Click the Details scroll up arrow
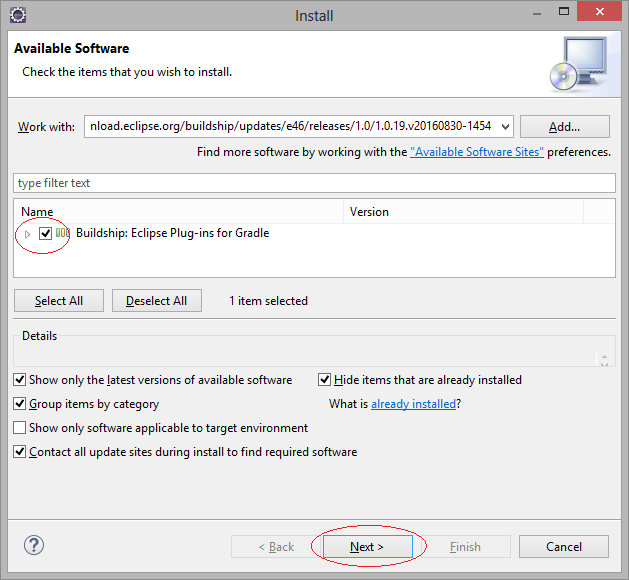629x580 pixels. [604, 356]
